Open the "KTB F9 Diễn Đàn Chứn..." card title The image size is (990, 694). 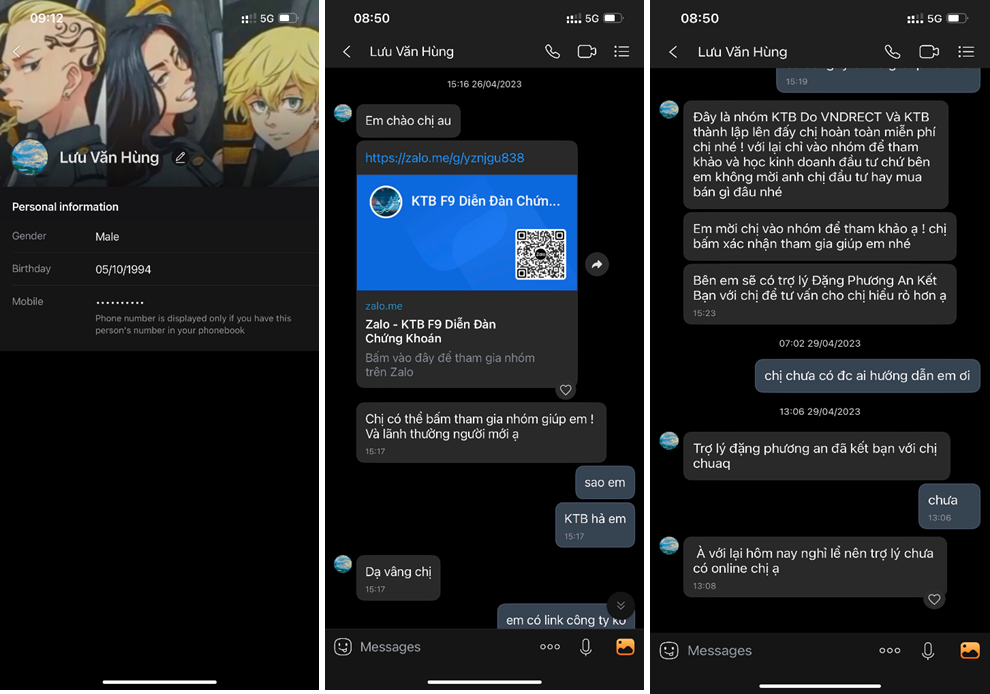[486, 201]
